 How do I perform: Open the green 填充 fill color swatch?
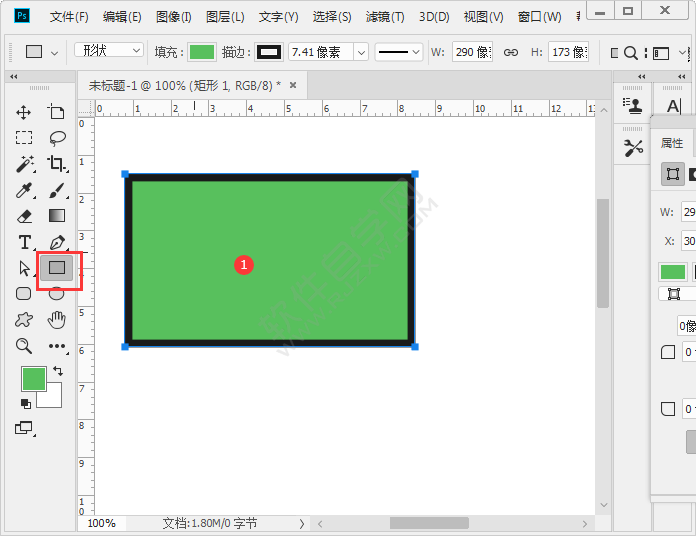pos(202,52)
